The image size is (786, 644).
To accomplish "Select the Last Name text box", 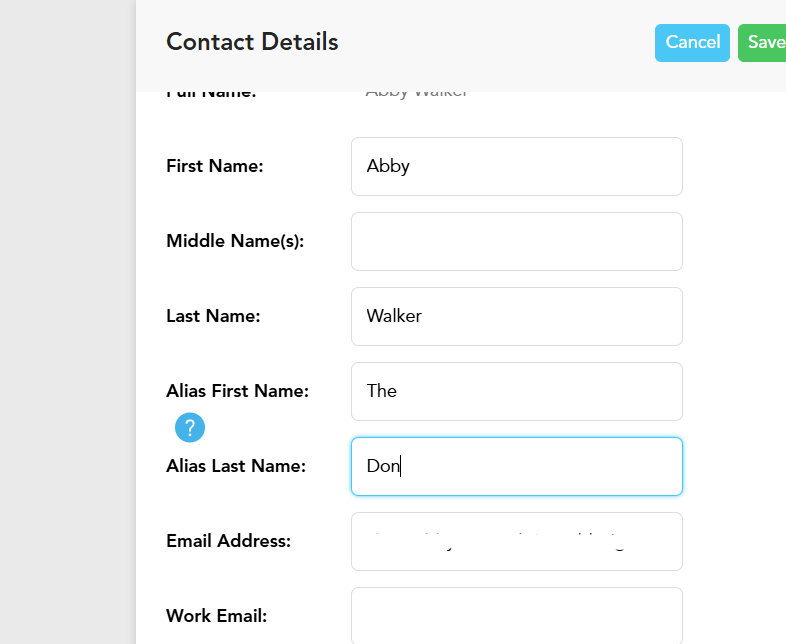I will click(x=516, y=317).
